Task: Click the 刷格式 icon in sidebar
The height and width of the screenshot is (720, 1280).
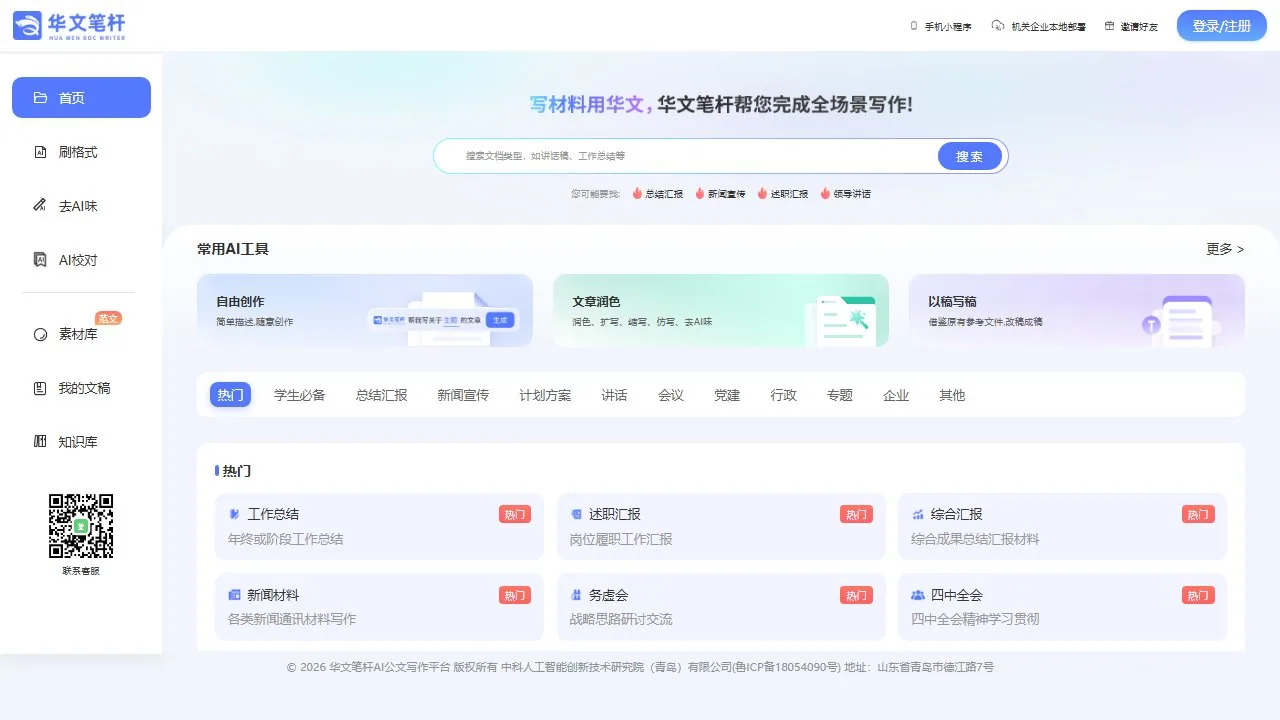Action: click(x=40, y=152)
